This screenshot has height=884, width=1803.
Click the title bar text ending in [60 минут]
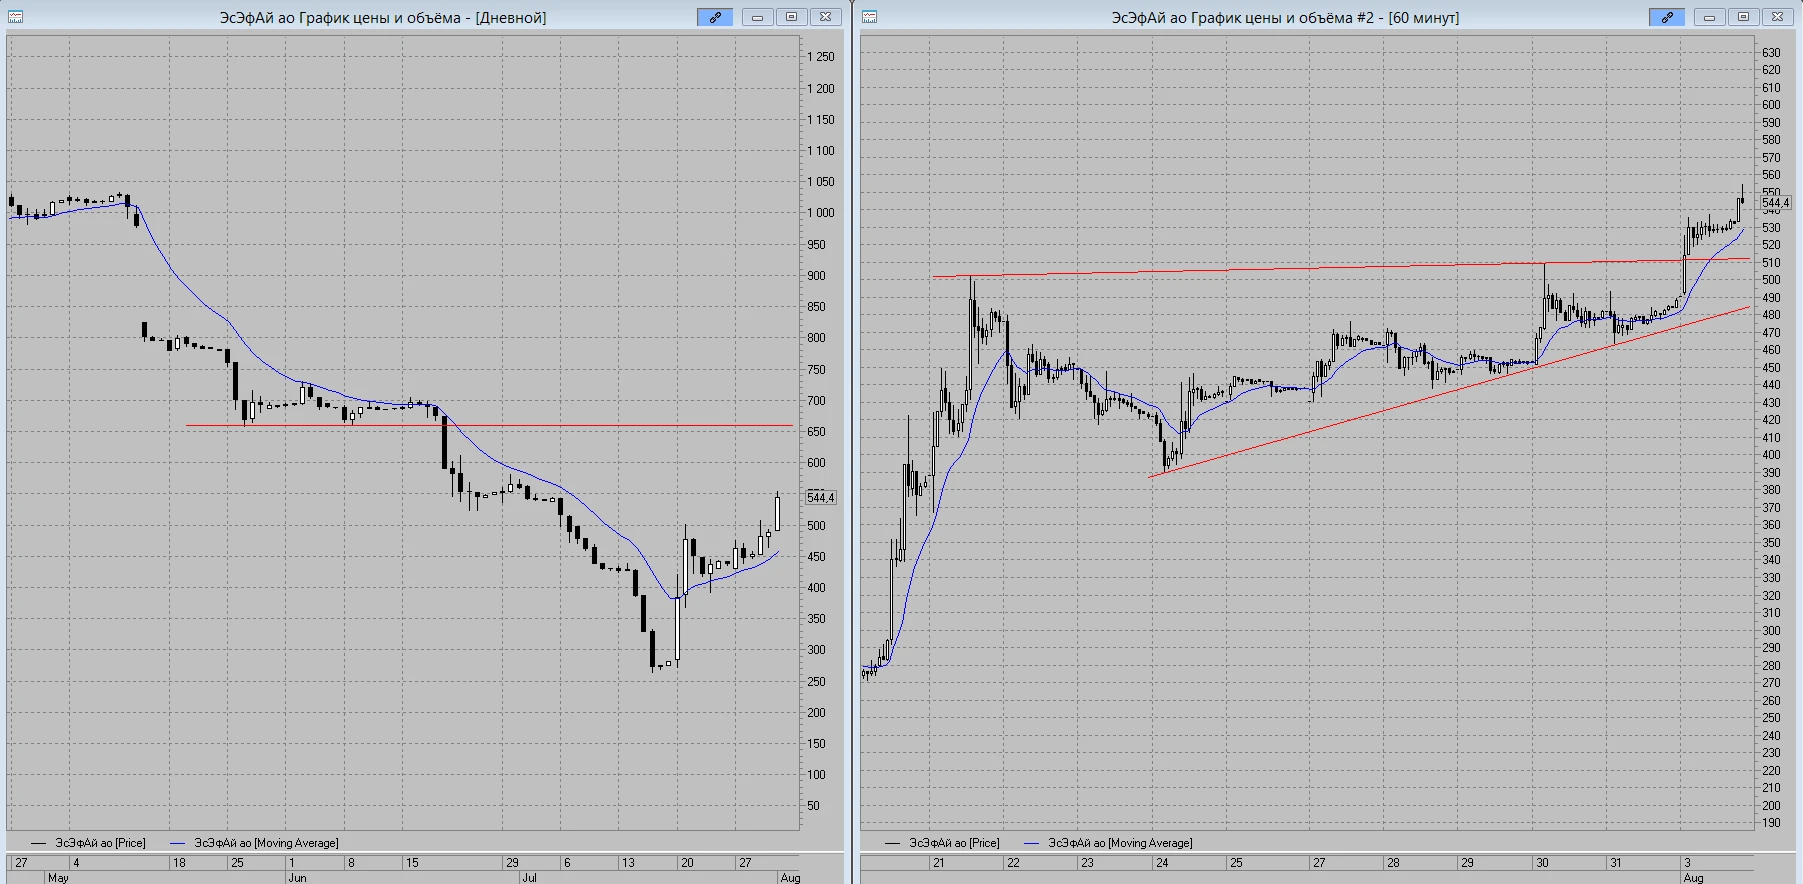1285,18
